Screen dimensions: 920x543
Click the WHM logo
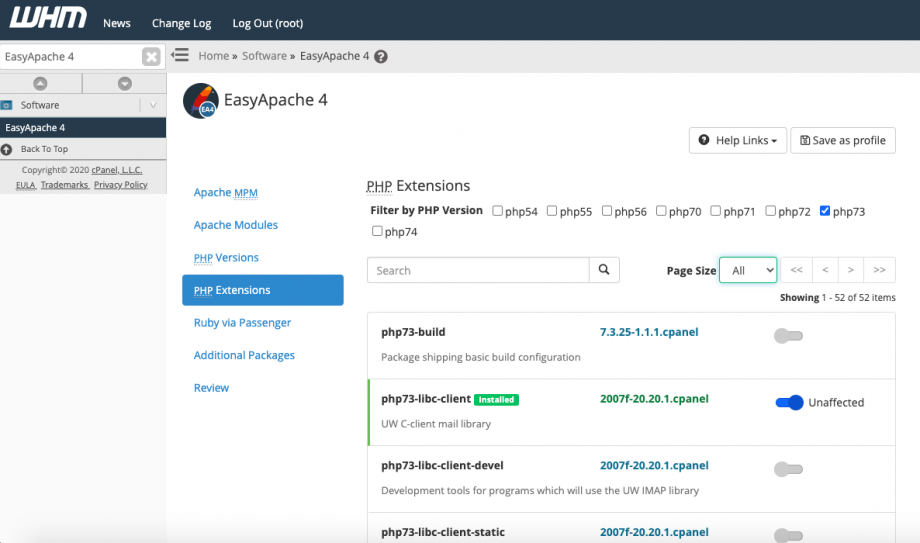(48, 20)
